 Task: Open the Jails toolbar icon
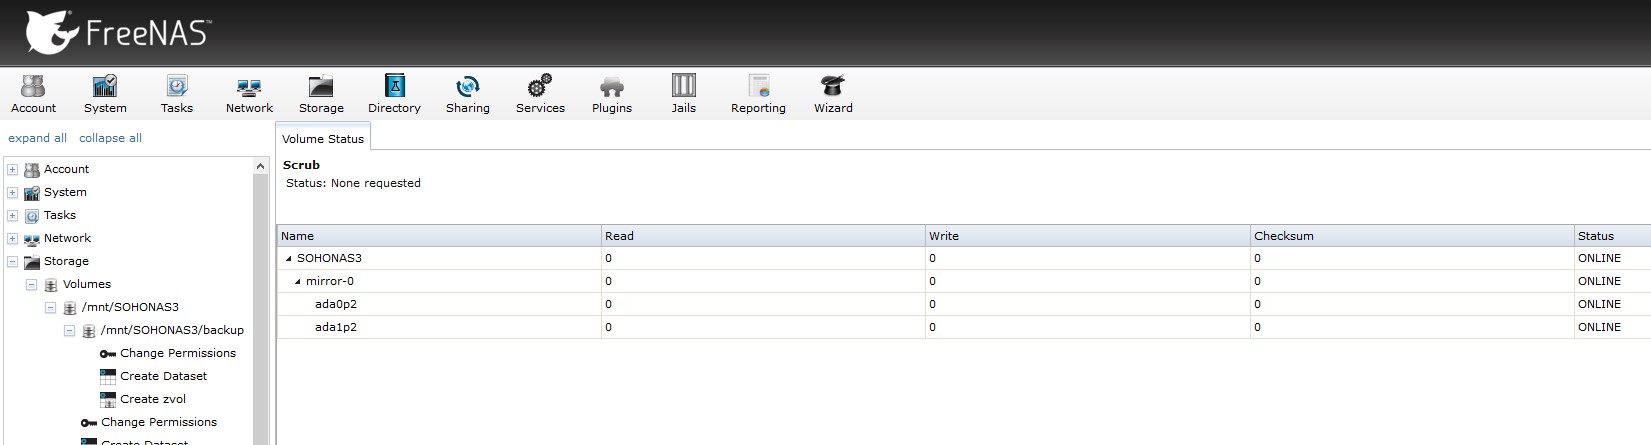pos(684,86)
